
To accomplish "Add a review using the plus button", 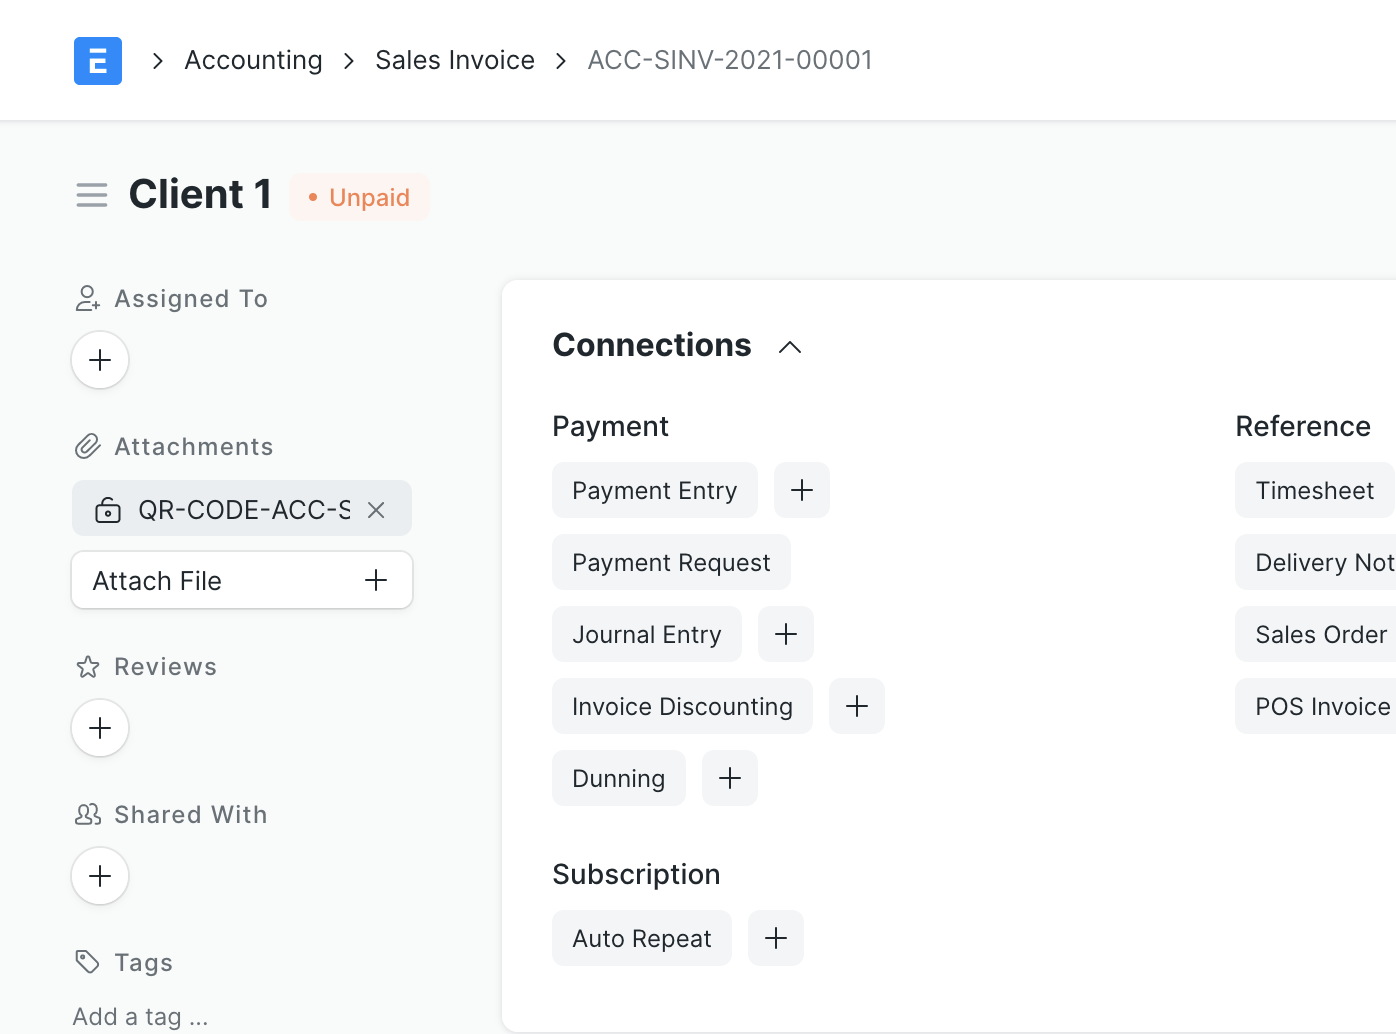I will pos(100,728).
